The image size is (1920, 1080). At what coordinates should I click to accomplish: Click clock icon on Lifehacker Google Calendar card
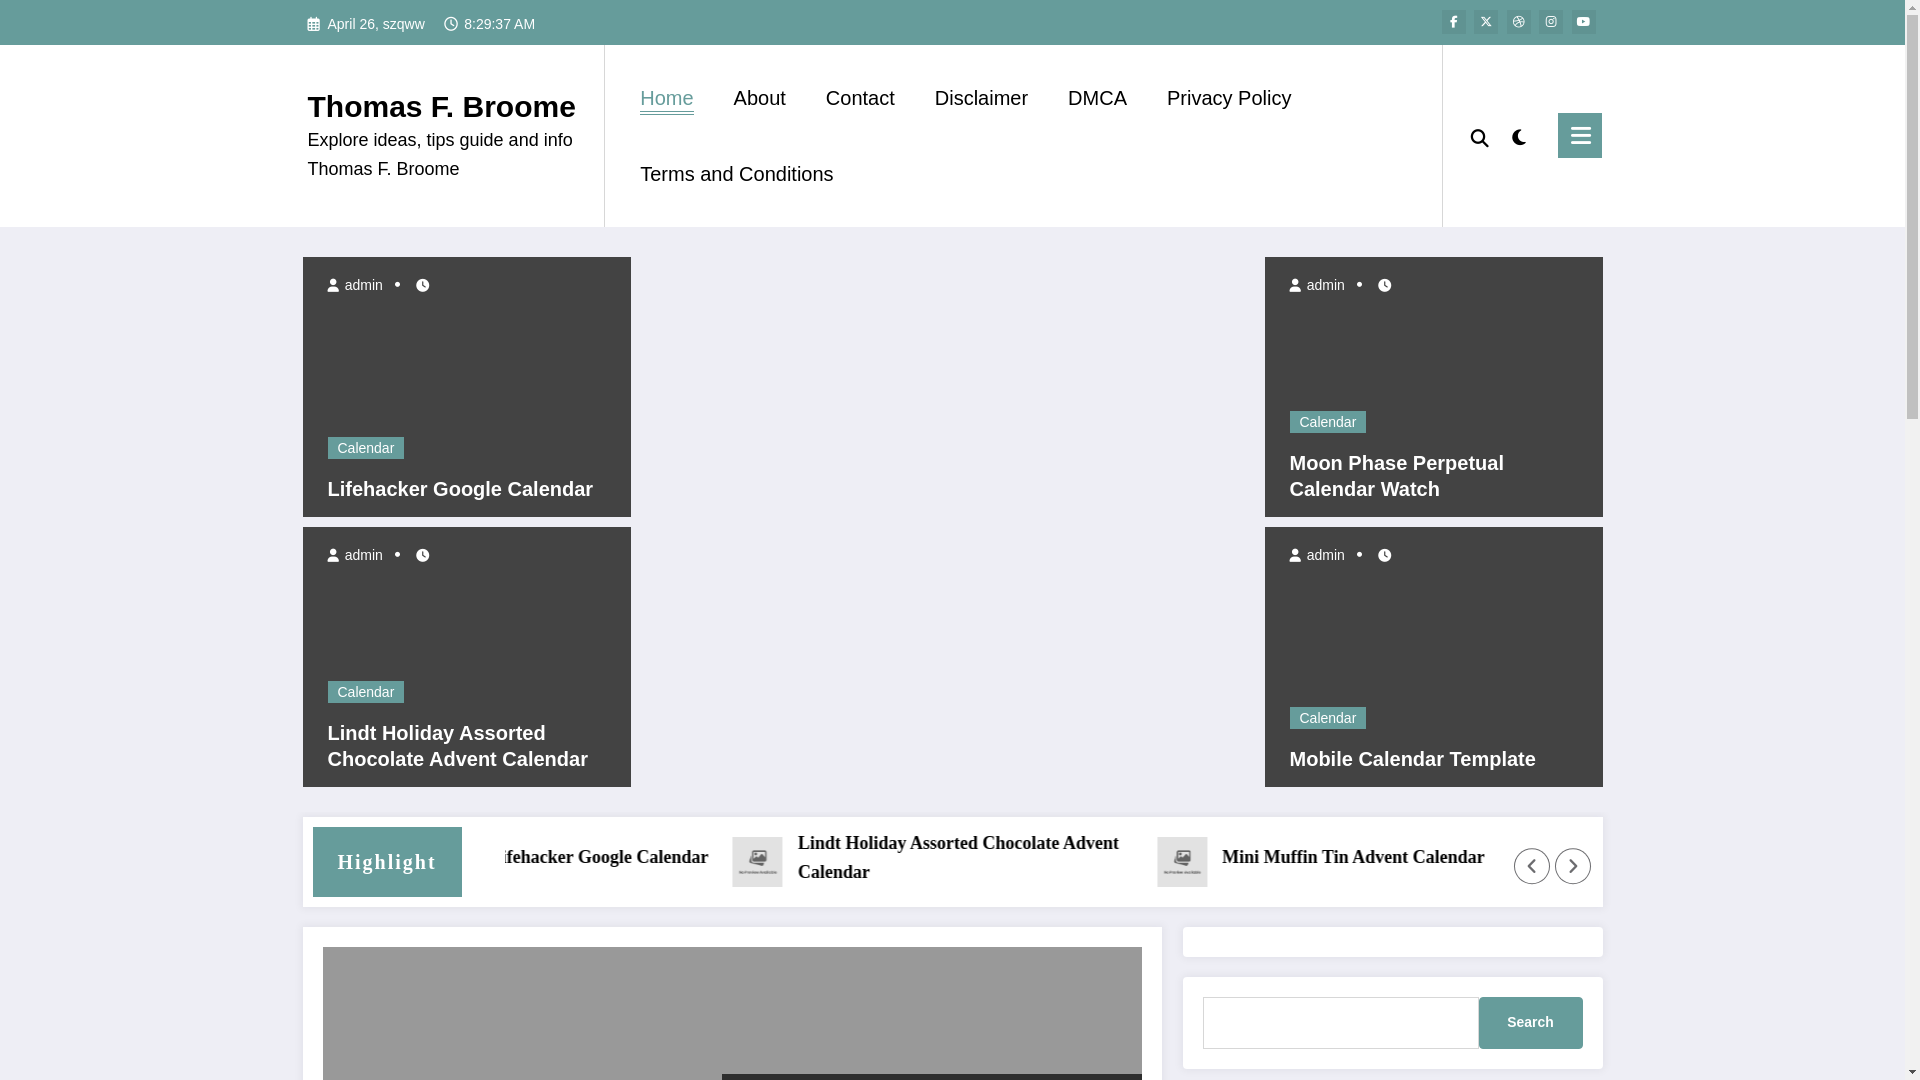click(422, 285)
